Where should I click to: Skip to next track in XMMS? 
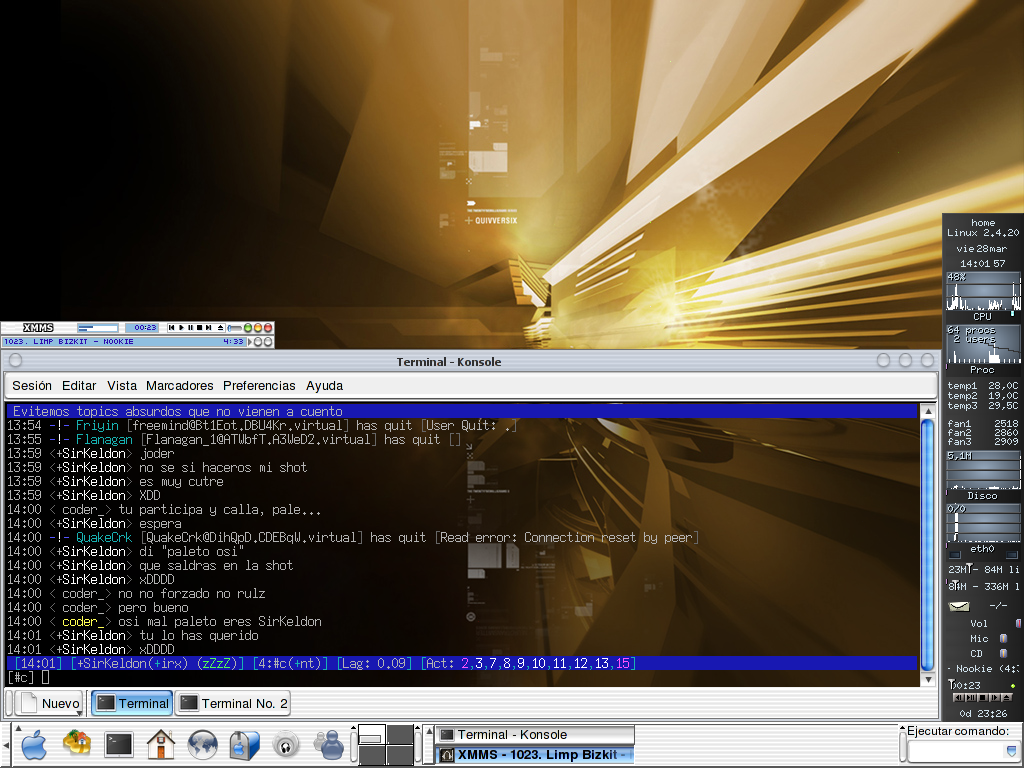click(208, 327)
